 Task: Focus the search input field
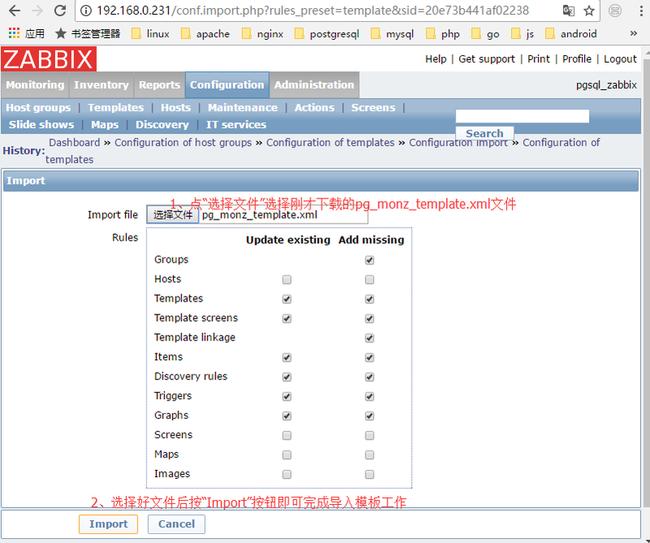tap(522, 116)
